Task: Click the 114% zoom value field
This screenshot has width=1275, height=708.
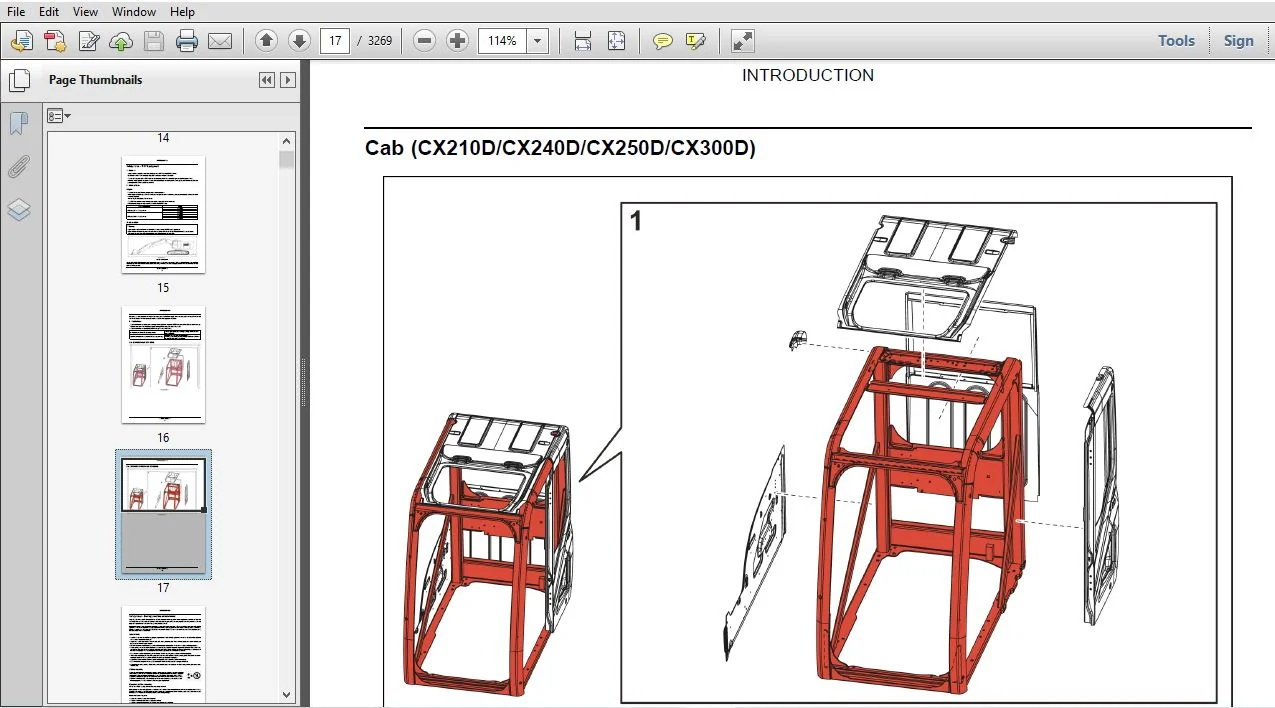Action: [503, 41]
